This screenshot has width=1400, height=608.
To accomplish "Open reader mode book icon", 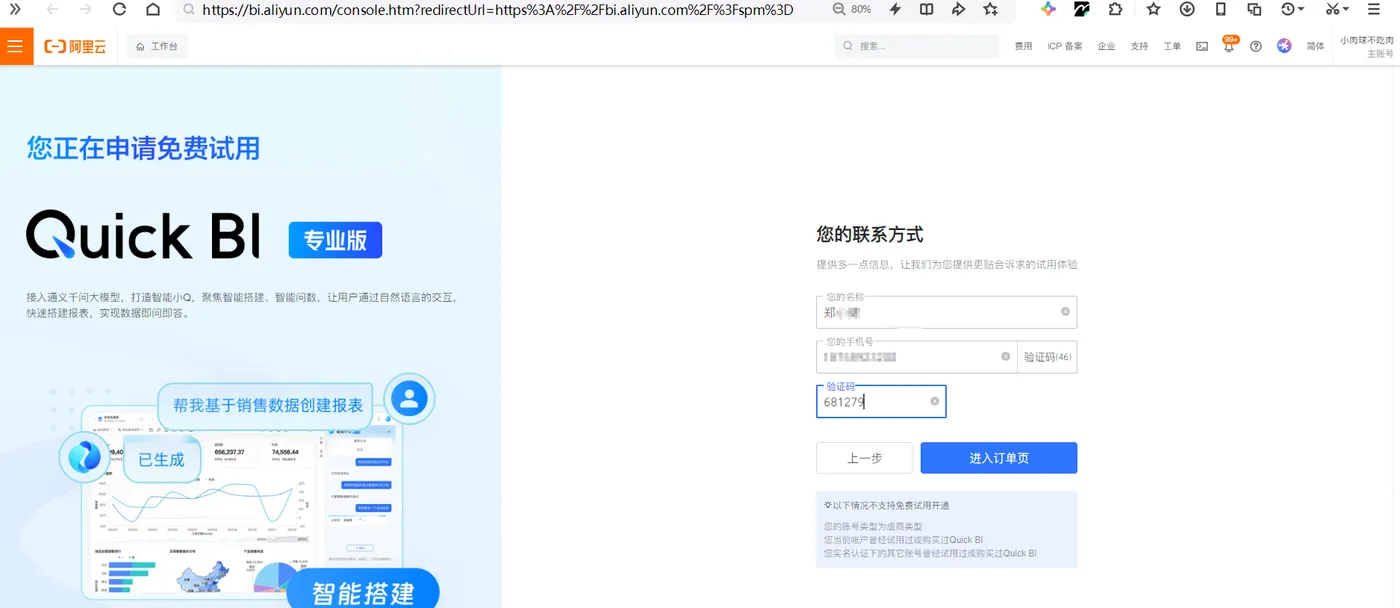I will point(927,9).
